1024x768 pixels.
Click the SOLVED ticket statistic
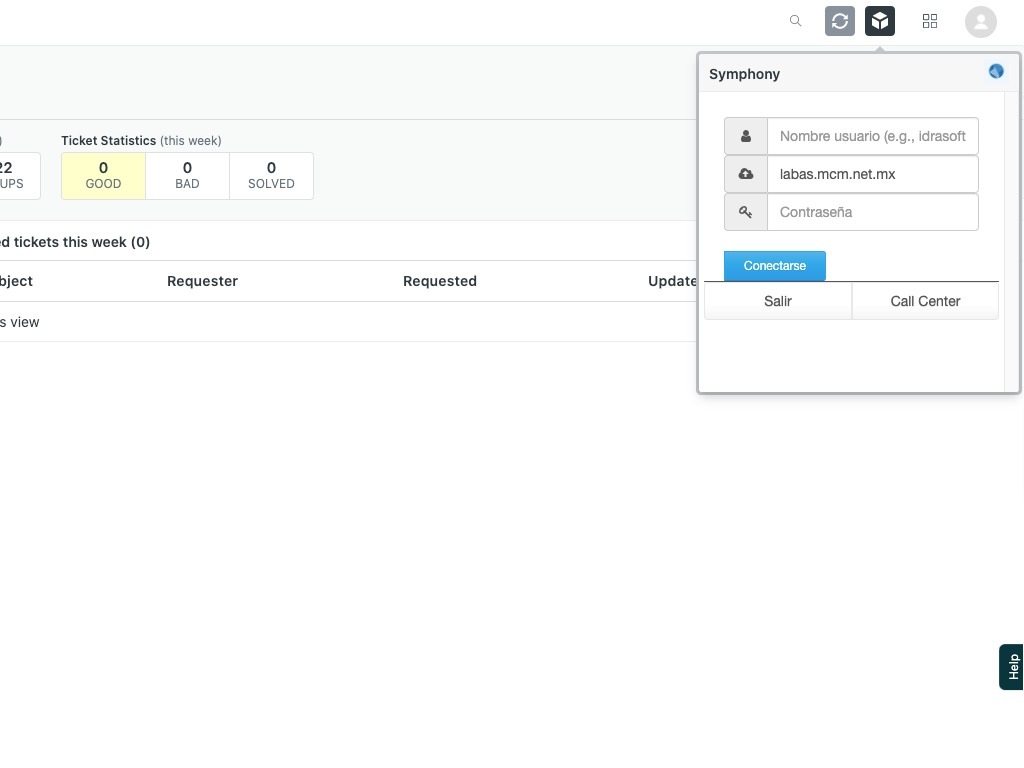tap(271, 176)
